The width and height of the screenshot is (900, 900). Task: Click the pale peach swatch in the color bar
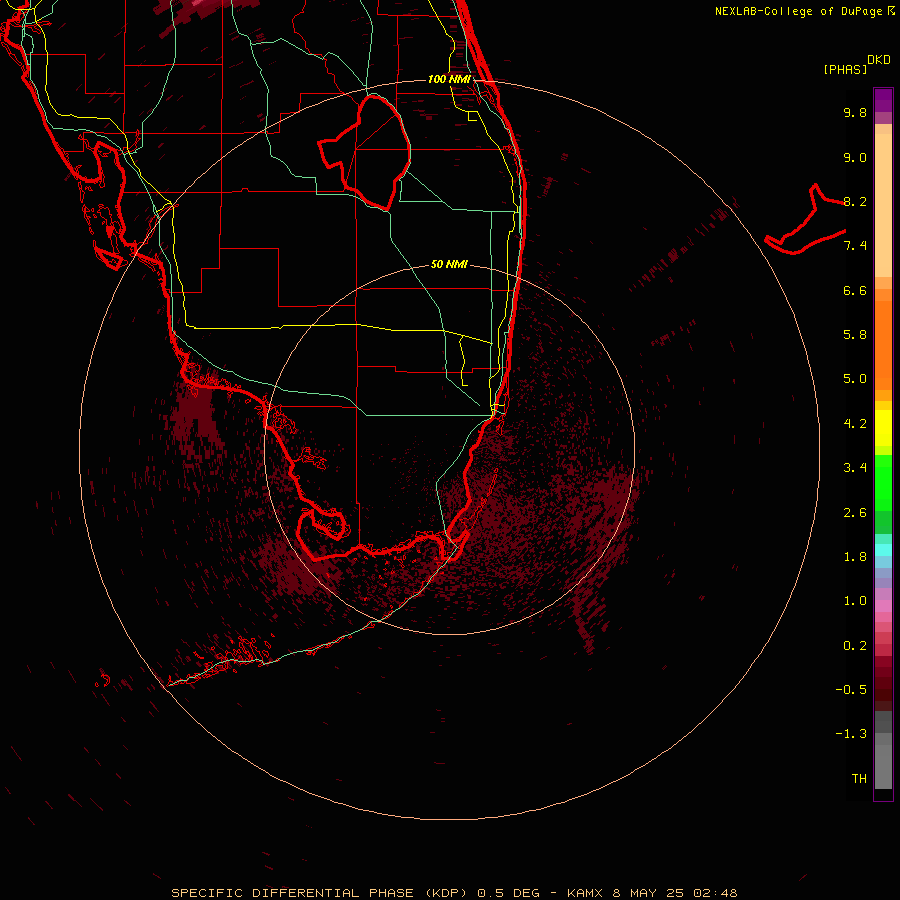click(x=883, y=205)
